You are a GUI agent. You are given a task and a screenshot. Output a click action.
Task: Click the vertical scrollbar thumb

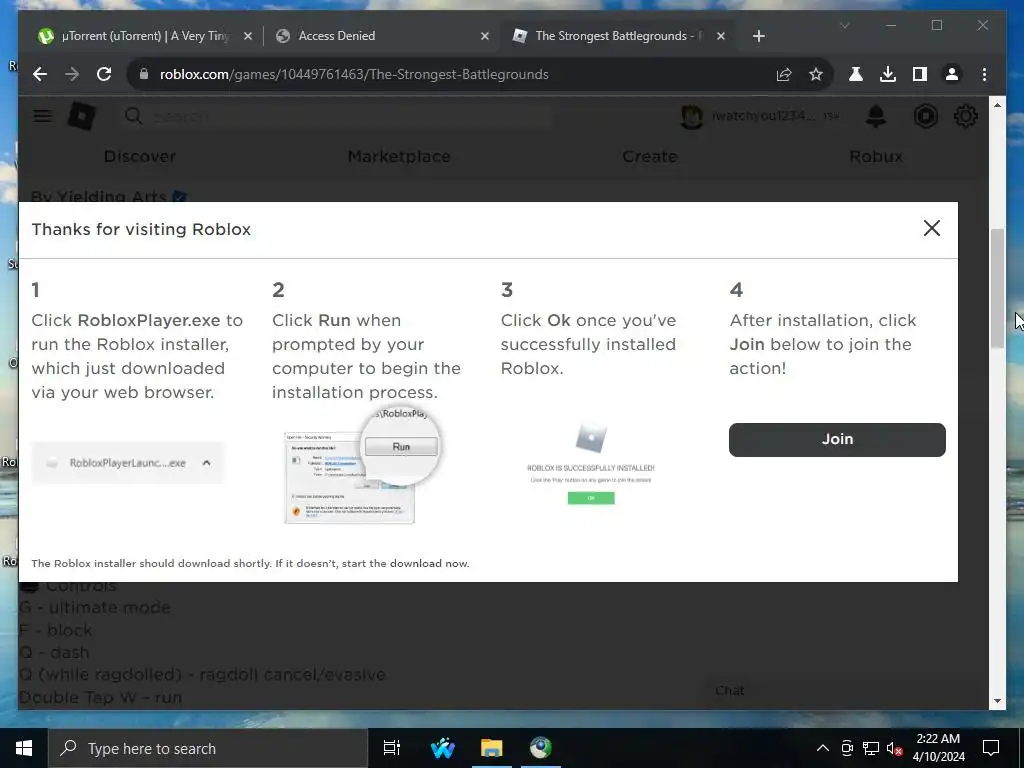click(997, 288)
